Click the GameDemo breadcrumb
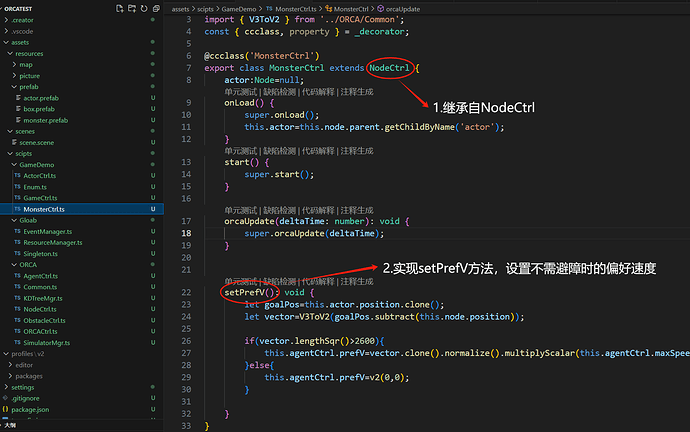Screen dimensions: 690x432 [x=239, y=9]
